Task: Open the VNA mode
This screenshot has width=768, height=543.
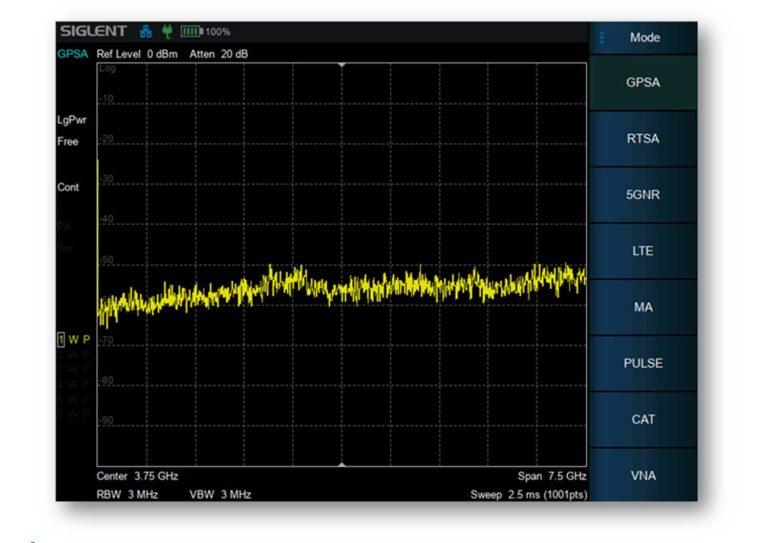Action: click(x=642, y=475)
